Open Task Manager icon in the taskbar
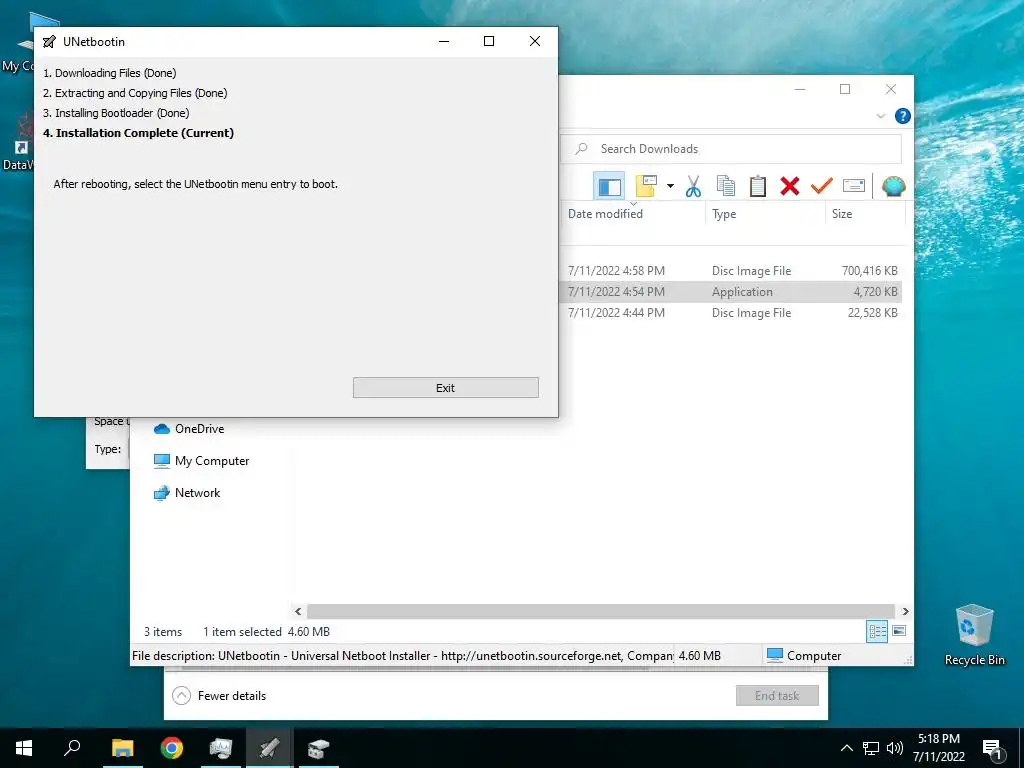The image size is (1024, 768). (x=221, y=748)
